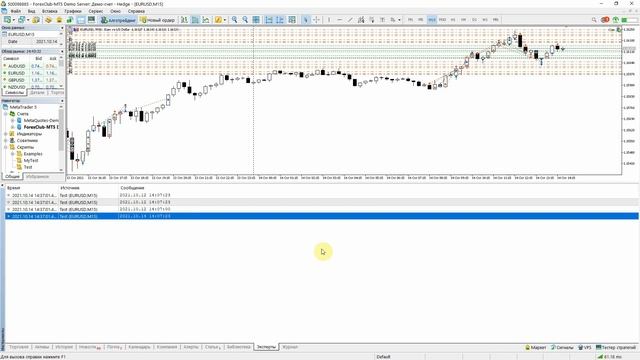
Task: Select the EURUSD row in Market Watch
Action: [x=31, y=73]
